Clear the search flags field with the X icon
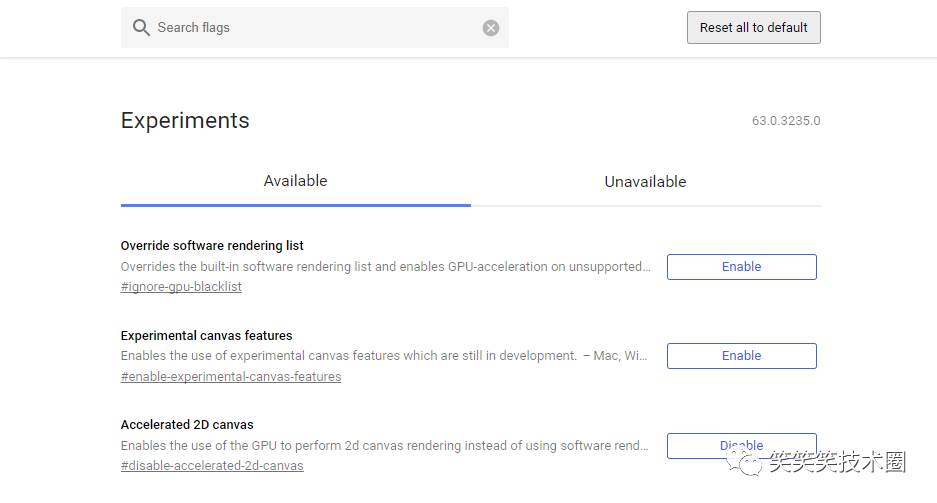This screenshot has height=503, width=937. 491,28
